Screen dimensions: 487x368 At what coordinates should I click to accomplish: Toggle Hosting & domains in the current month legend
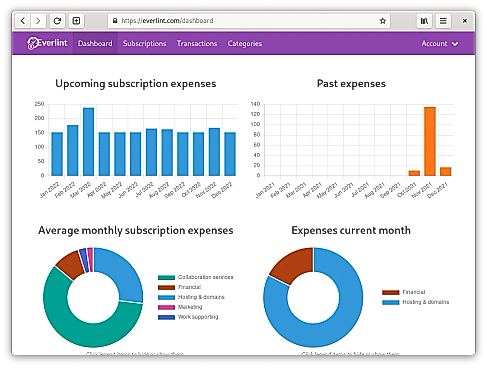(416, 302)
